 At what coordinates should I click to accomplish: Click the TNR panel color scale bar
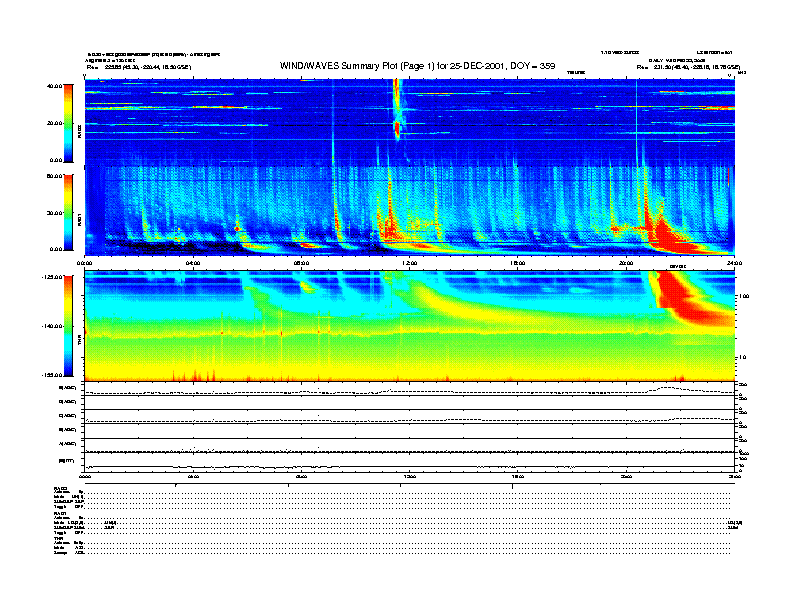(x=68, y=326)
